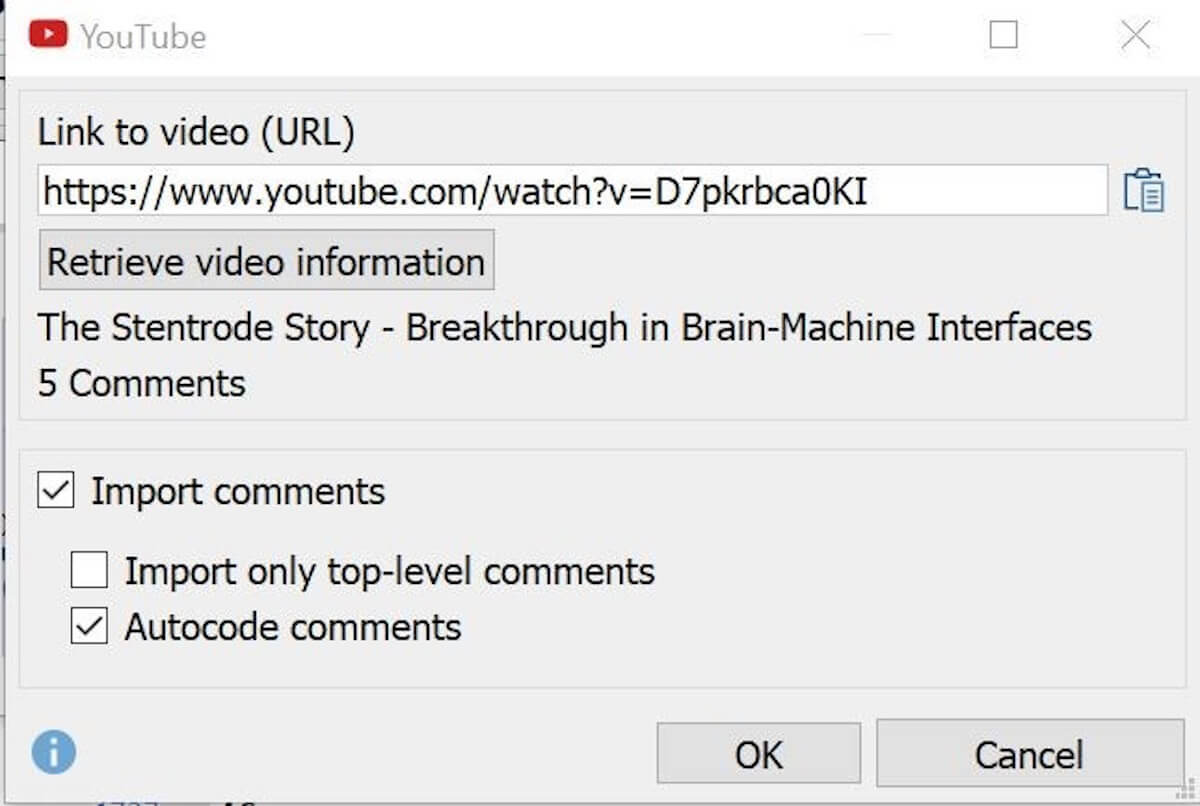Image resolution: width=1200 pixels, height=806 pixels.
Task: Click the paste-from-clipboard icon beside URL field
Action: 1144,190
